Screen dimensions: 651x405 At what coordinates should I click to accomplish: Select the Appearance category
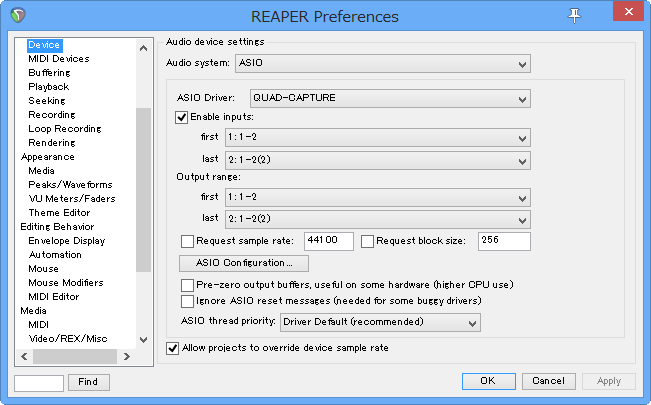tap(48, 157)
